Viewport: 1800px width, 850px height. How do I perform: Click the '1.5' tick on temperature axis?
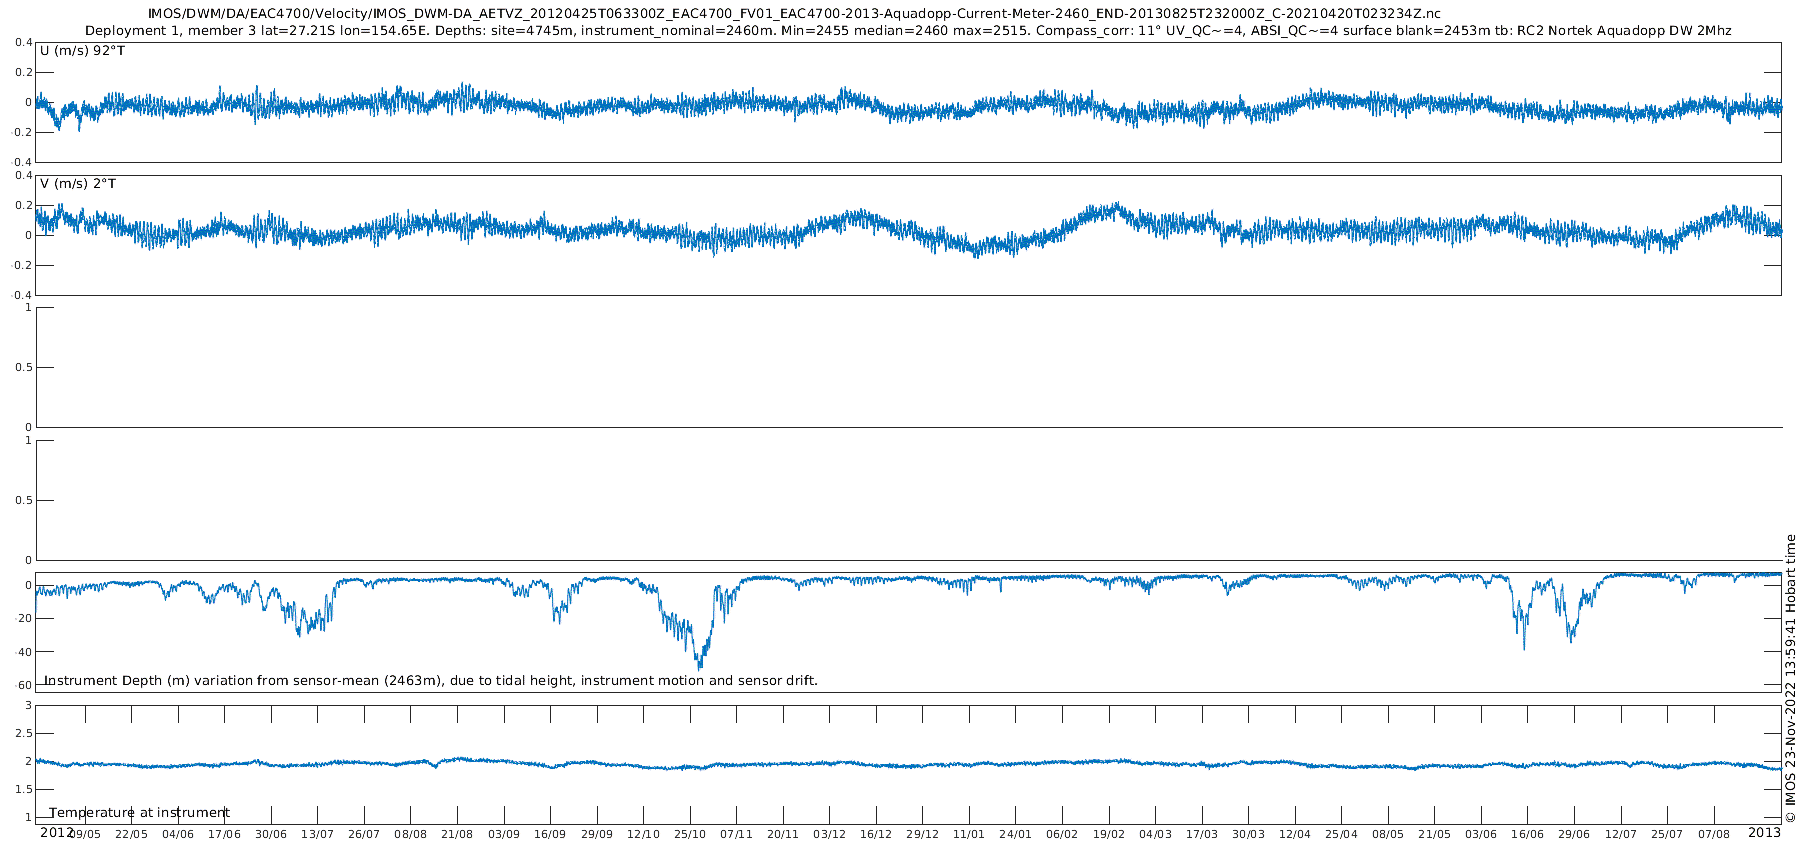point(24,789)
